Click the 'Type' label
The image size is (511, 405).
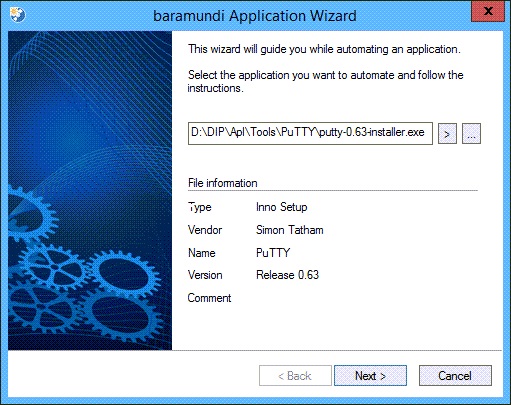(200, 207)
